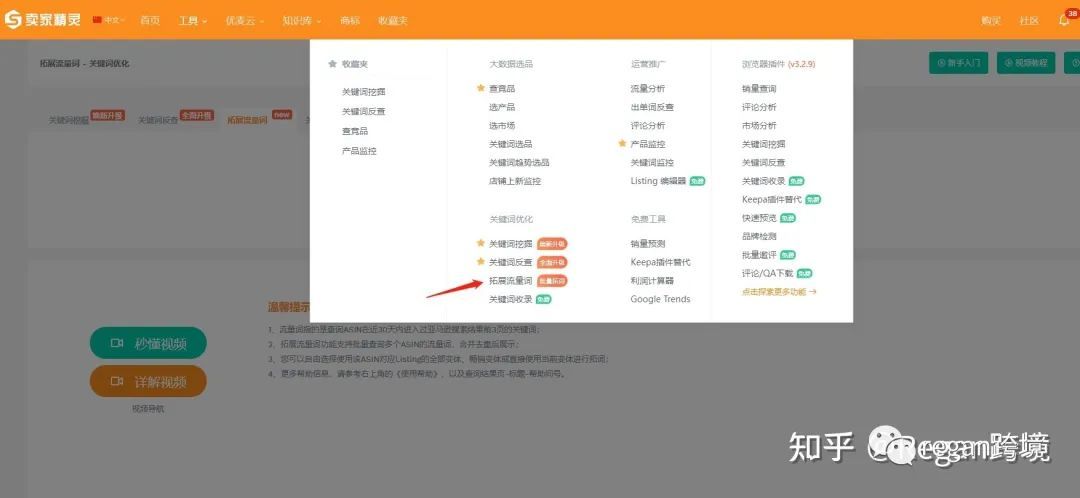This screenshot has width=1080, height=498.
Task: Open 关键词趋势选品 menu entry
Action: point(519,163)
